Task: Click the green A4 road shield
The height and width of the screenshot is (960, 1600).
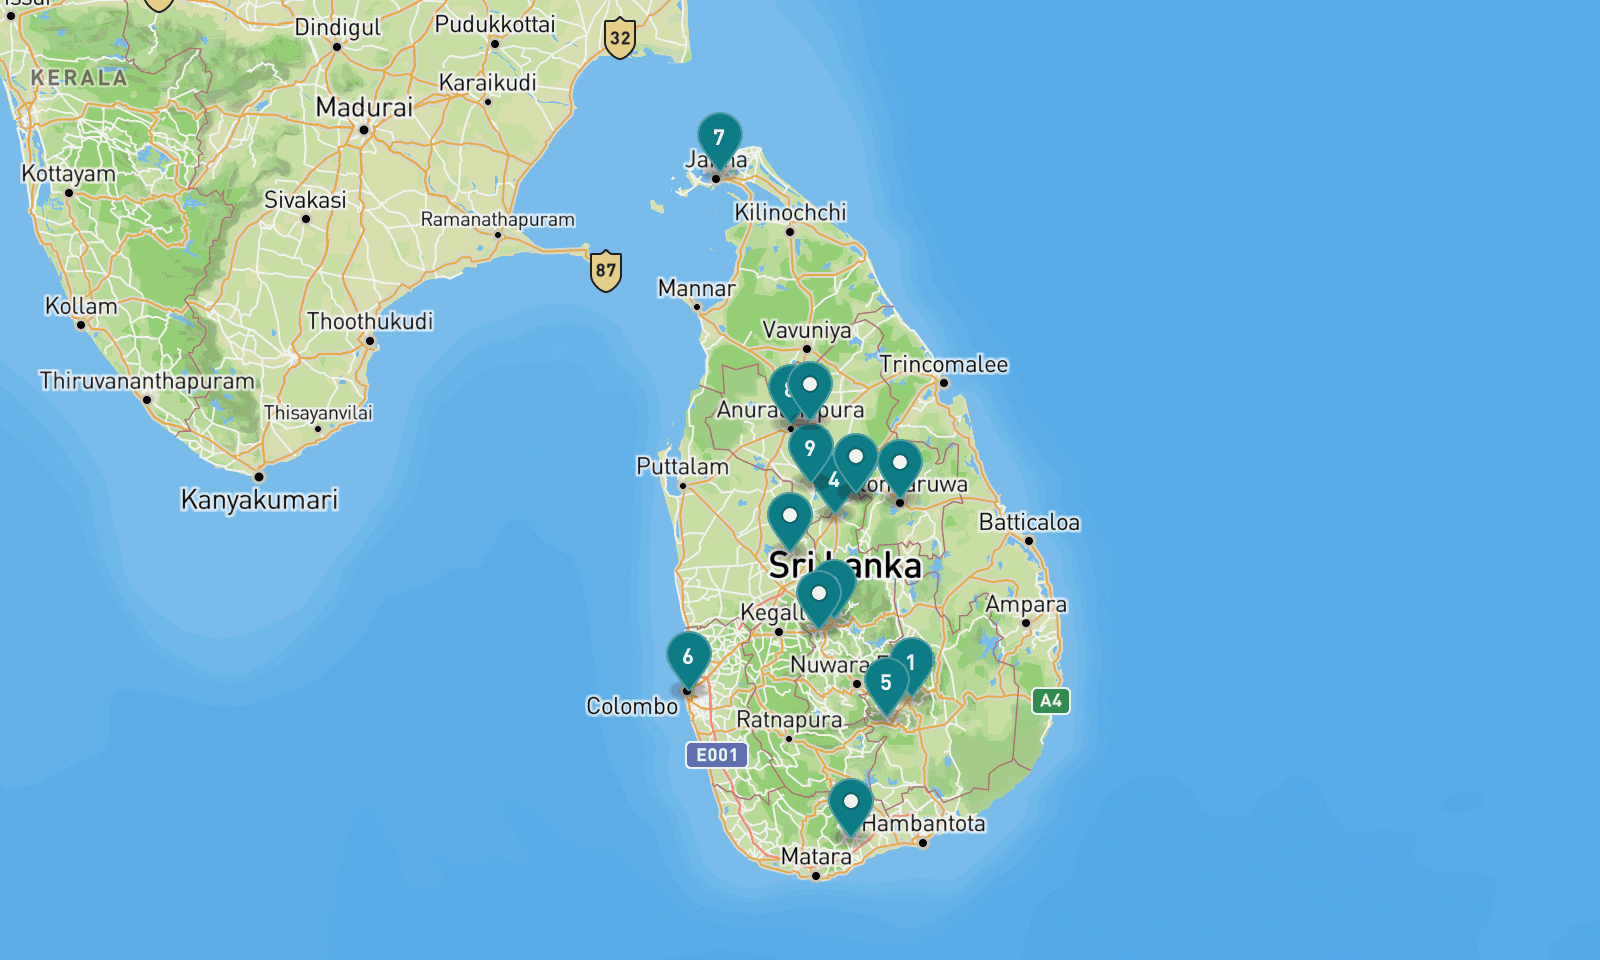Action: [x=1051, y=701]
